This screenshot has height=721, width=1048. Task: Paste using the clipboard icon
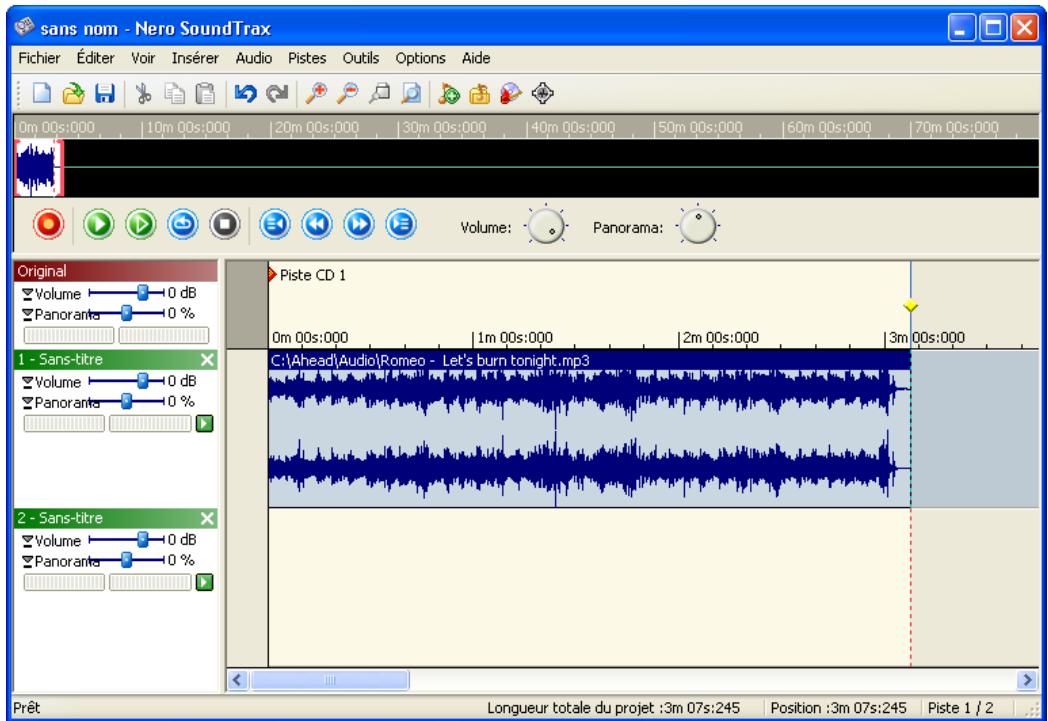[x=205, y=94]
